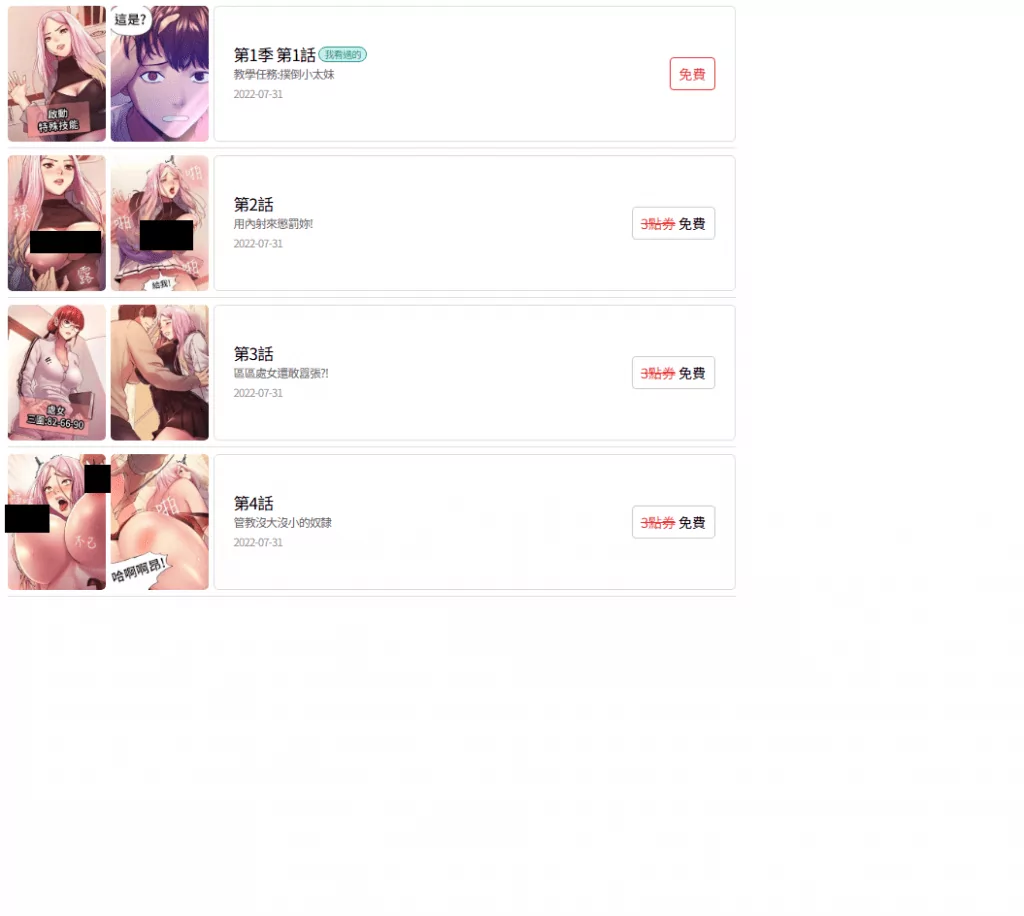Open the 第4話 episode title
1024x916 pixels.
point(253,503)
